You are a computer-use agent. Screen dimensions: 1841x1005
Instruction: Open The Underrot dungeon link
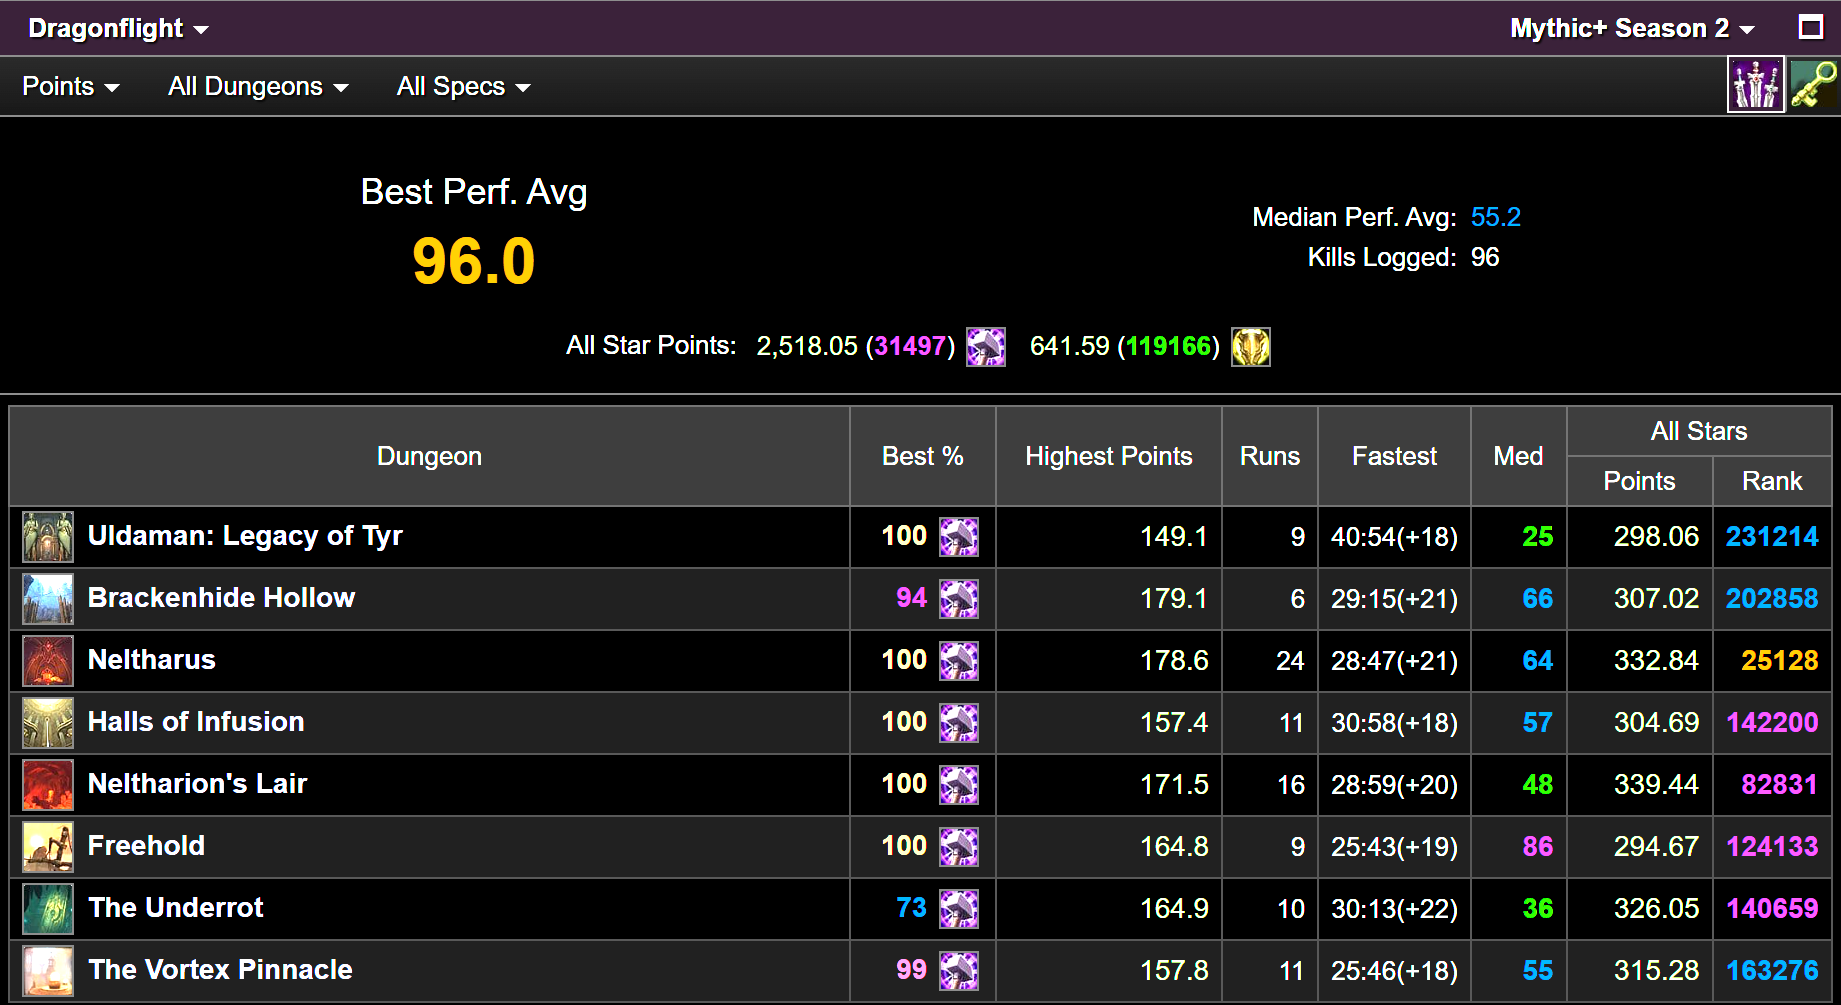pyautogui.click(x=176, y=908)
